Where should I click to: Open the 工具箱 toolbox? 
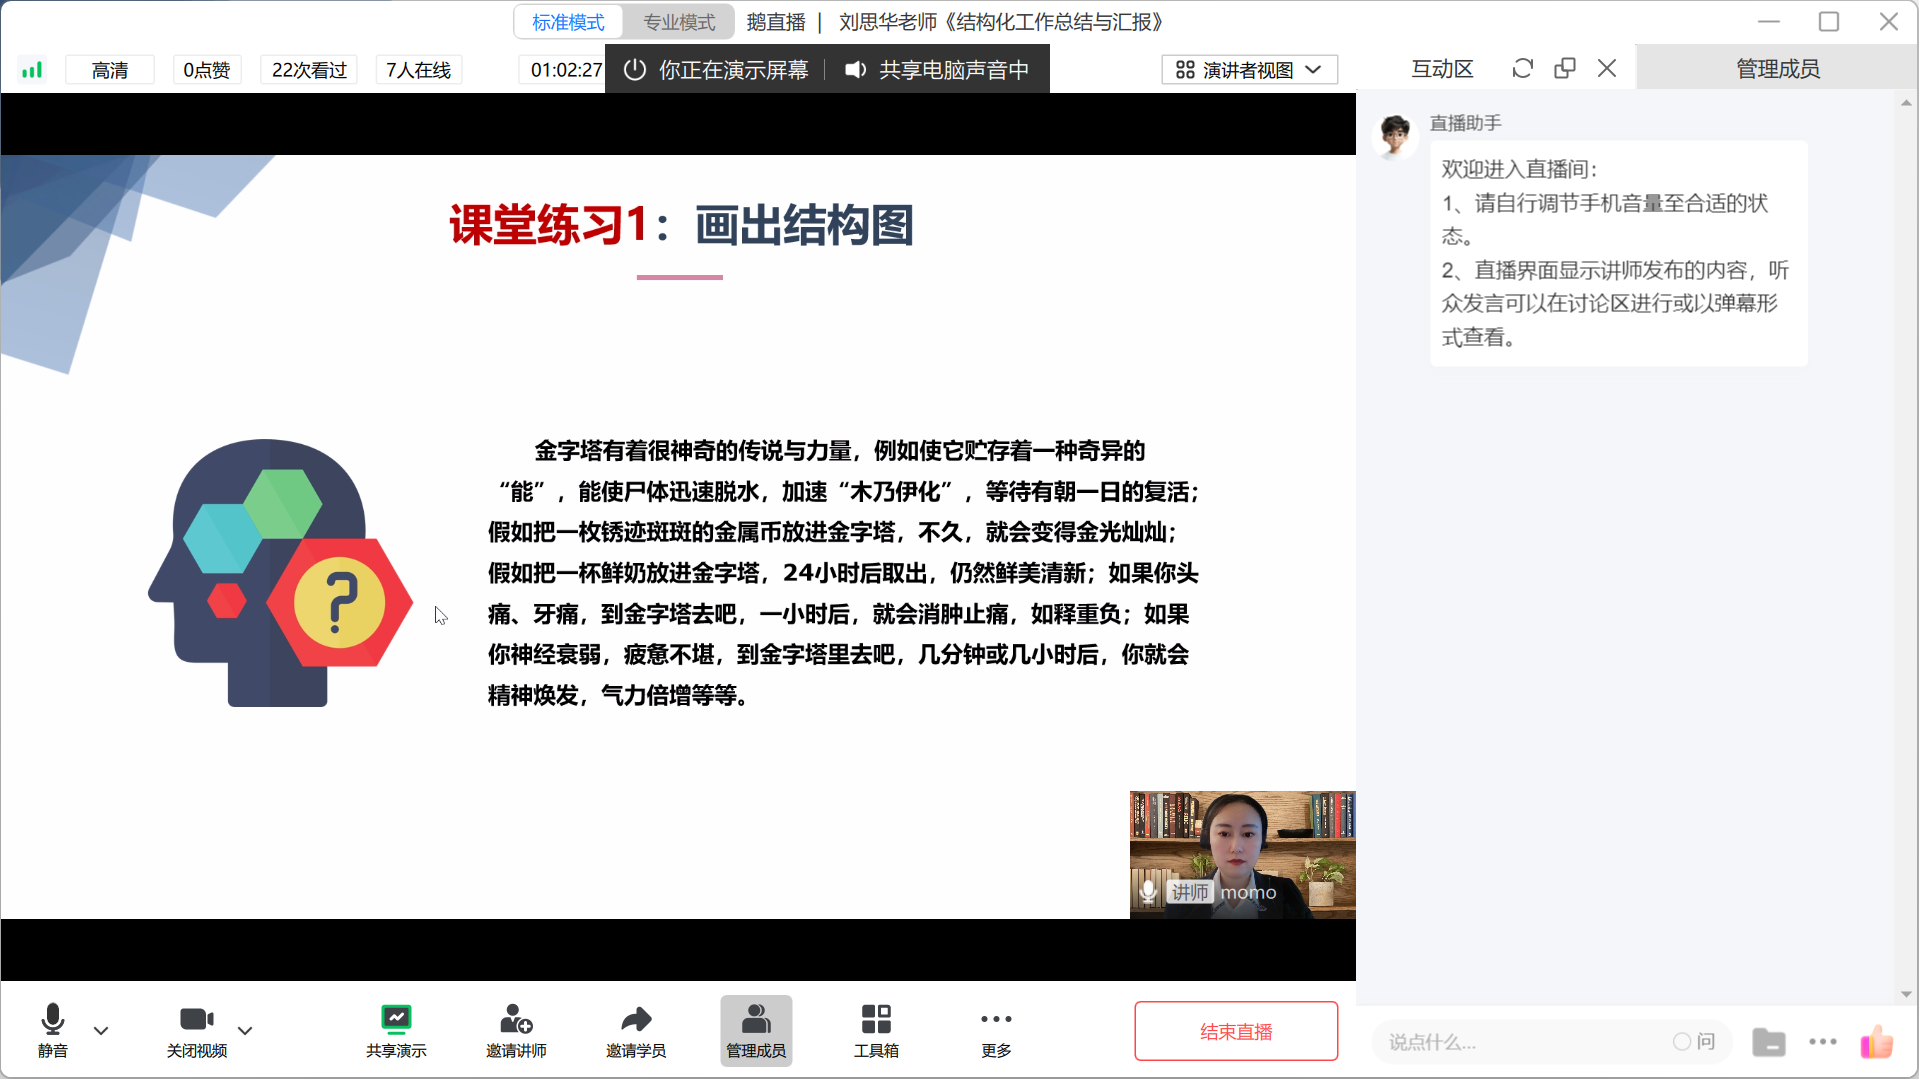click(876, 1030)
